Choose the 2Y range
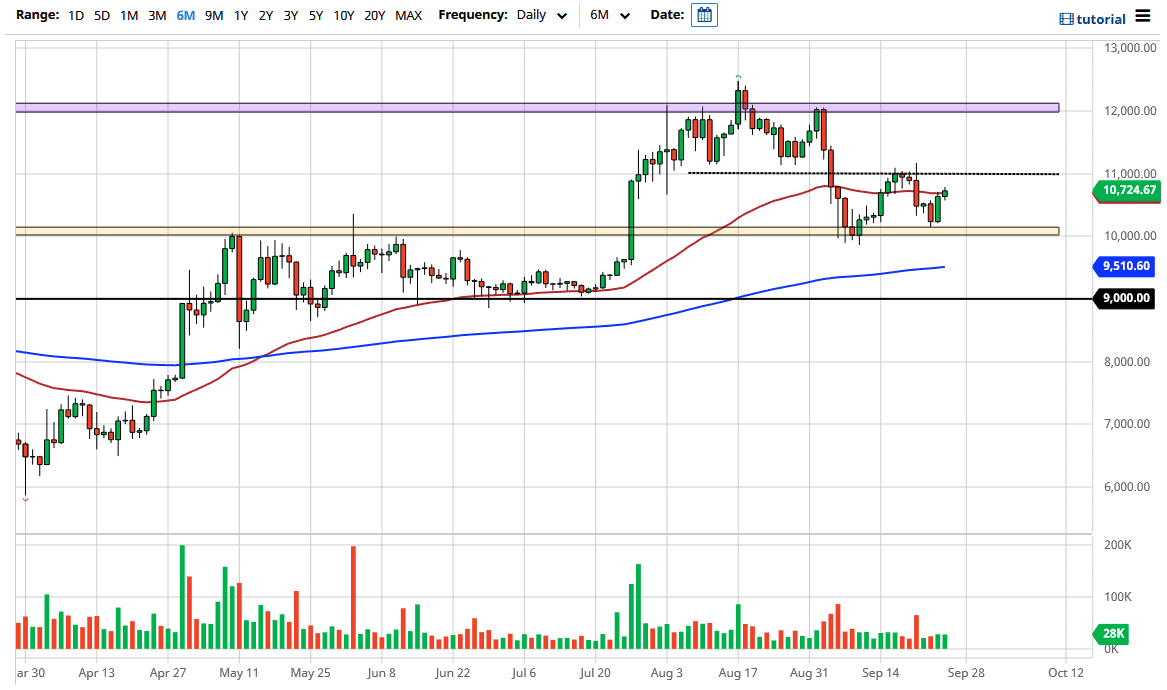This screenshot has height=690, width=1167. (x=266, y=15)
